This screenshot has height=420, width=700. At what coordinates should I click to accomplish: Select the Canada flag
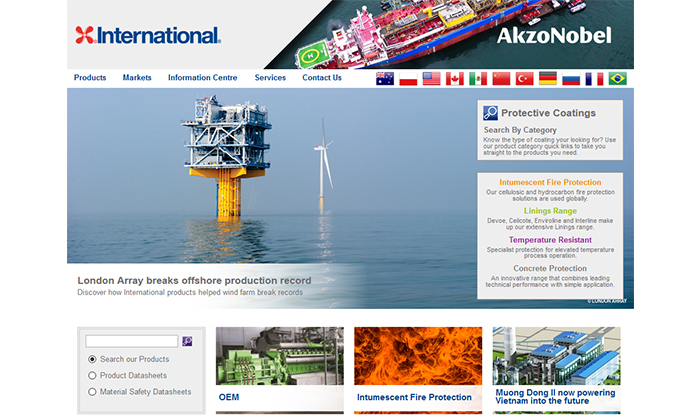[454, 79]
